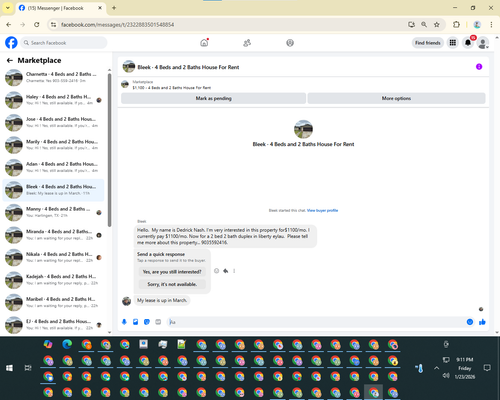The height and width of the screenshot is (400, 500).
Task: Attach a file with the photo icon
Action: click(x=135, y=322)
